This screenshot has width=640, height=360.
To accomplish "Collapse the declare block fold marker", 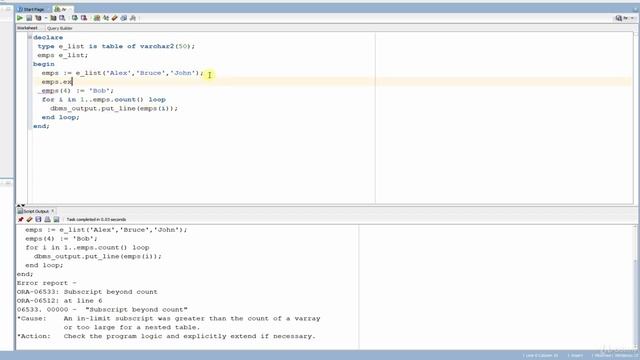I will [29, 37].
